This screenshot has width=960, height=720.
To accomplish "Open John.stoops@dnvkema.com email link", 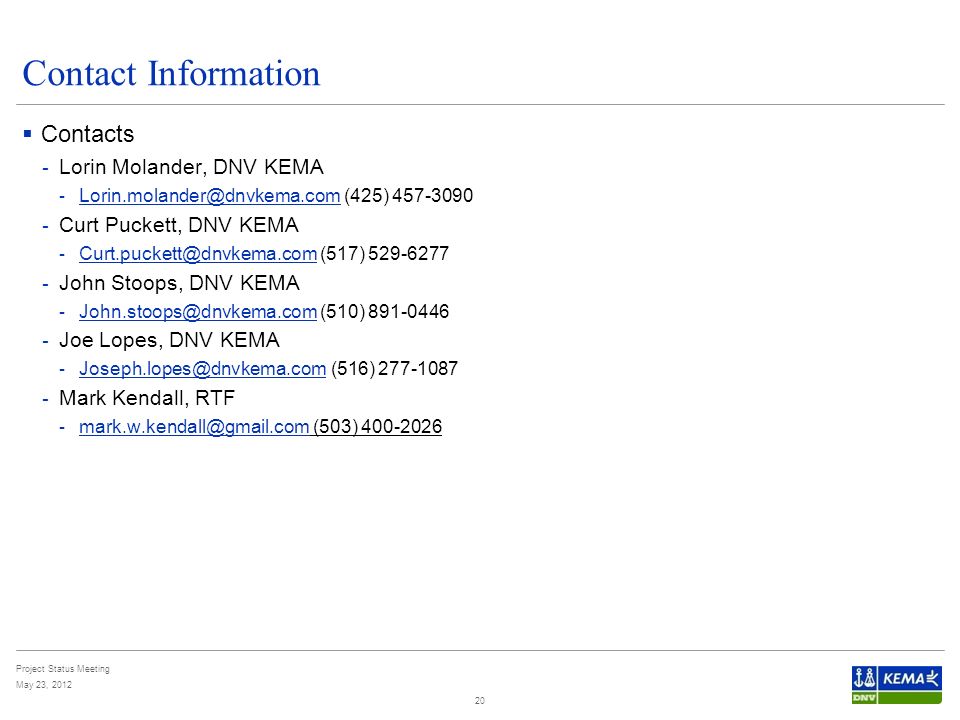I will point(198,312).
